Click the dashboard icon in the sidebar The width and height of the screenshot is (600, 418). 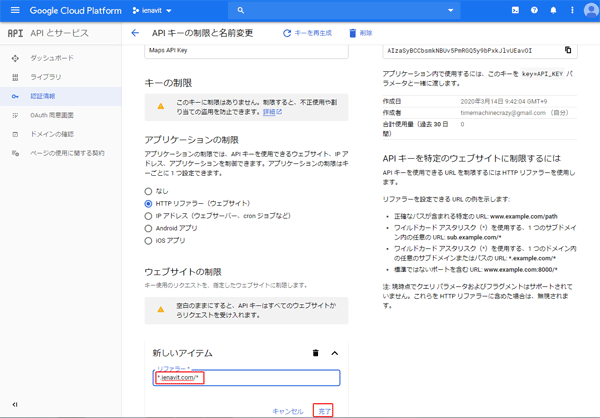(x=15, y=58)
